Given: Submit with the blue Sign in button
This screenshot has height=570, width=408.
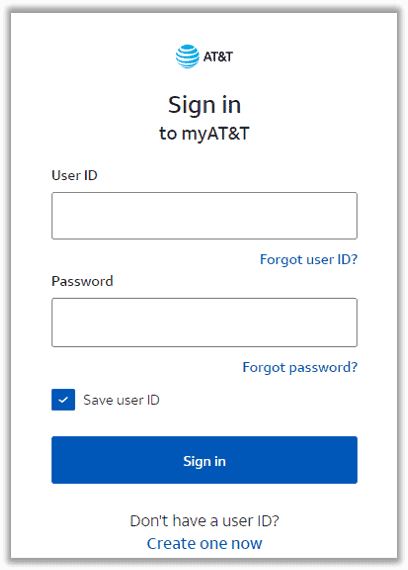Looking at the screenshot, I should click(204, 460).
